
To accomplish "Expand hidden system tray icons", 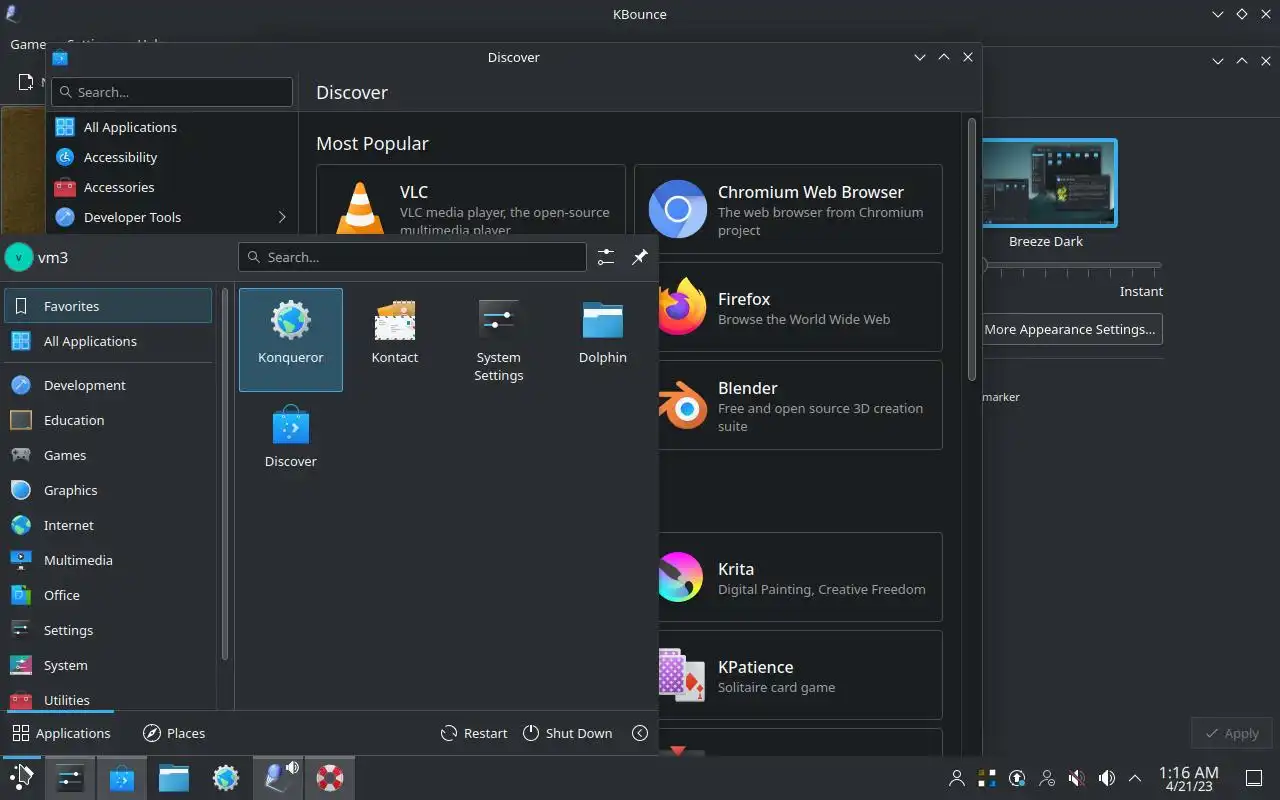I will (x=1135, y=778).
